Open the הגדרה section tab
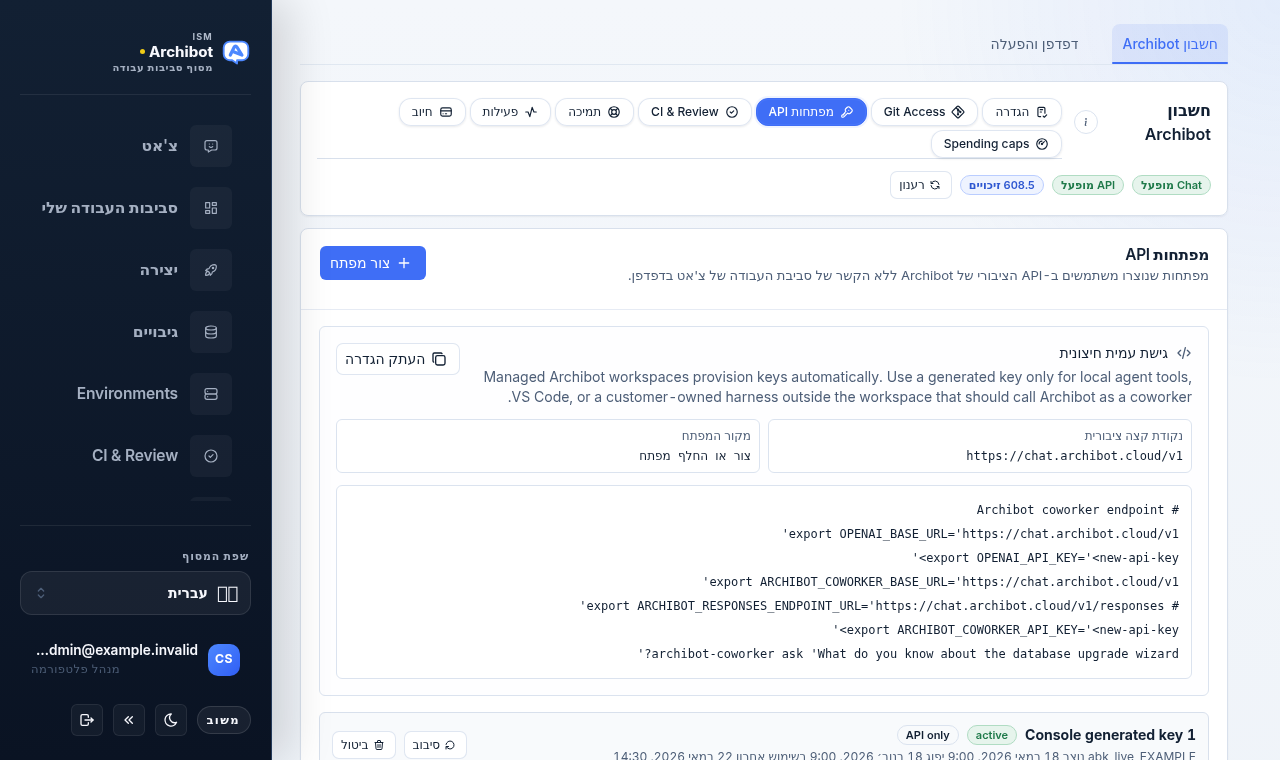1280x760 pixels. pos(1022,112)
